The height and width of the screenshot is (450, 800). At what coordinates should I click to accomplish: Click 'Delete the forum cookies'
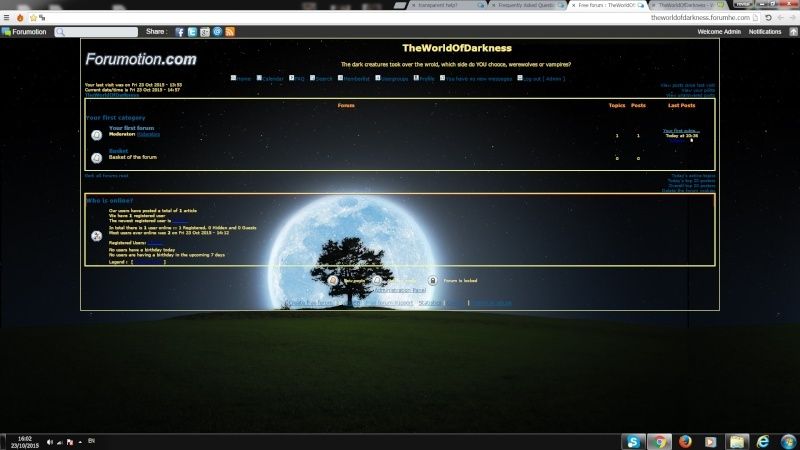click(x=688, y=191)
